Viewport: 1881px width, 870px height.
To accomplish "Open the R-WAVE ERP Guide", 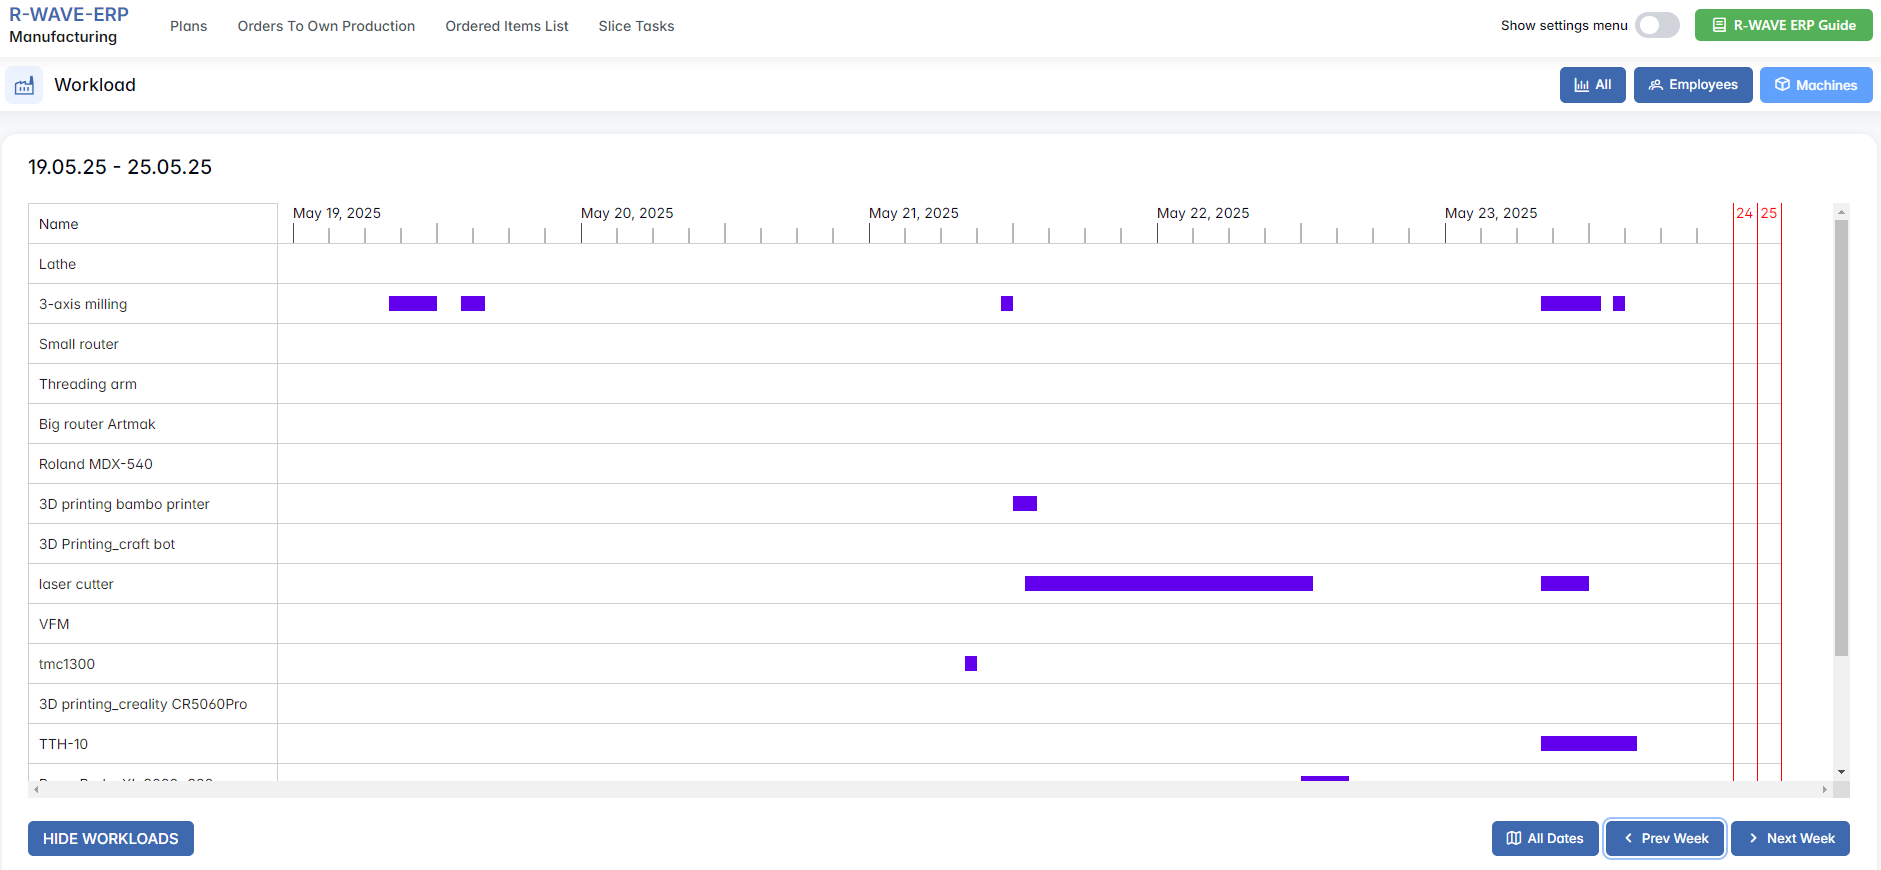I will pyautogui.click(x=1783, y=25).
